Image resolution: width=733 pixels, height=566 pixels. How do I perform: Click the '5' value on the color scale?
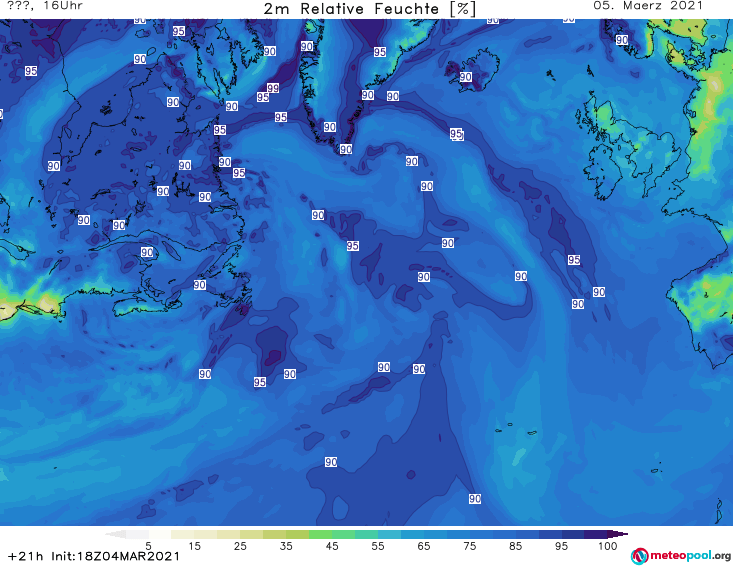[x=148, y=546]
